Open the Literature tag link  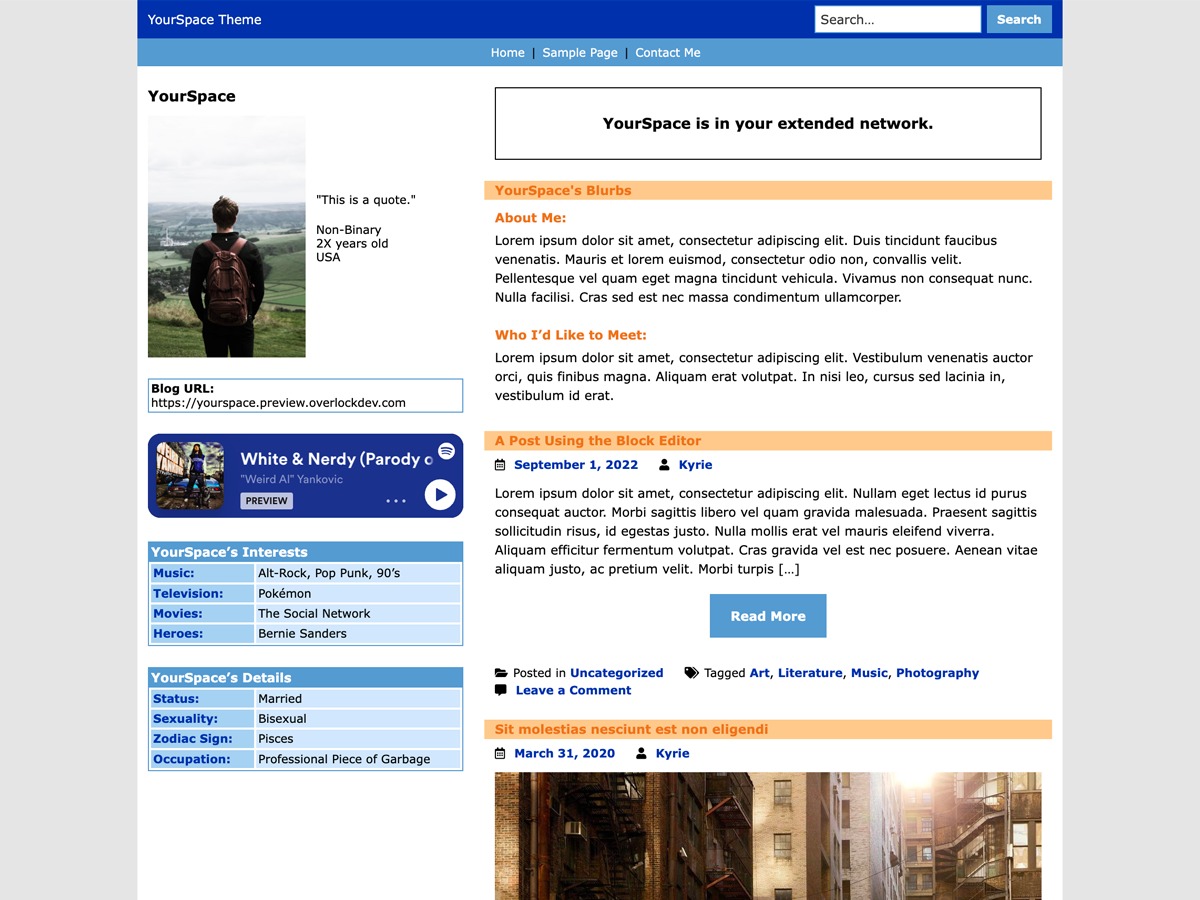(x=810, y=673)
